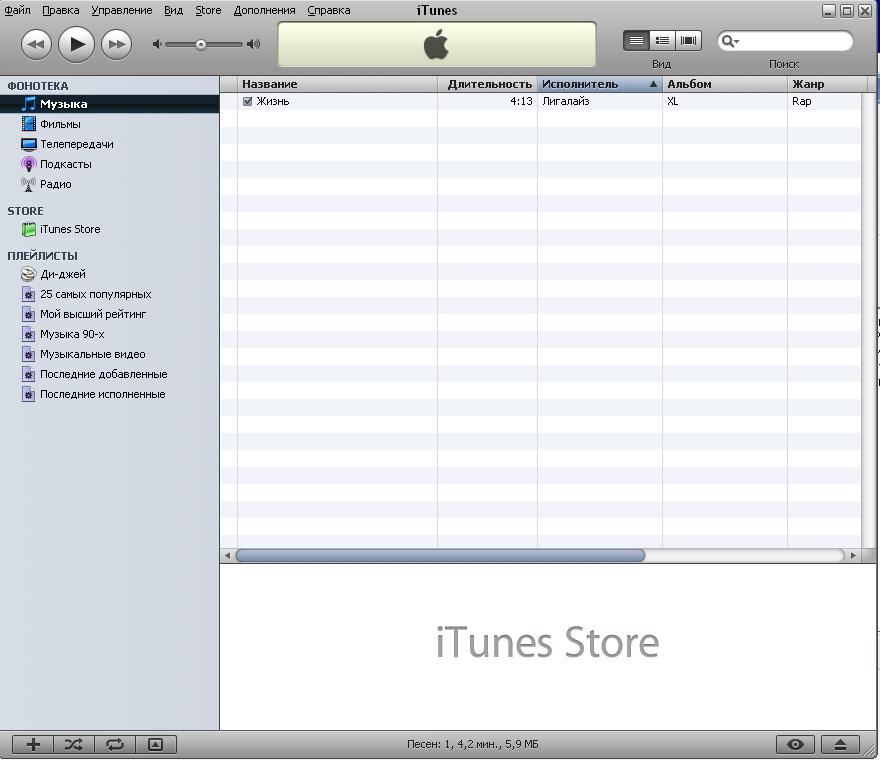The image size is (880, 760).
Task: Add a new playlist with plus button
Action: click(x=33, y=744)
